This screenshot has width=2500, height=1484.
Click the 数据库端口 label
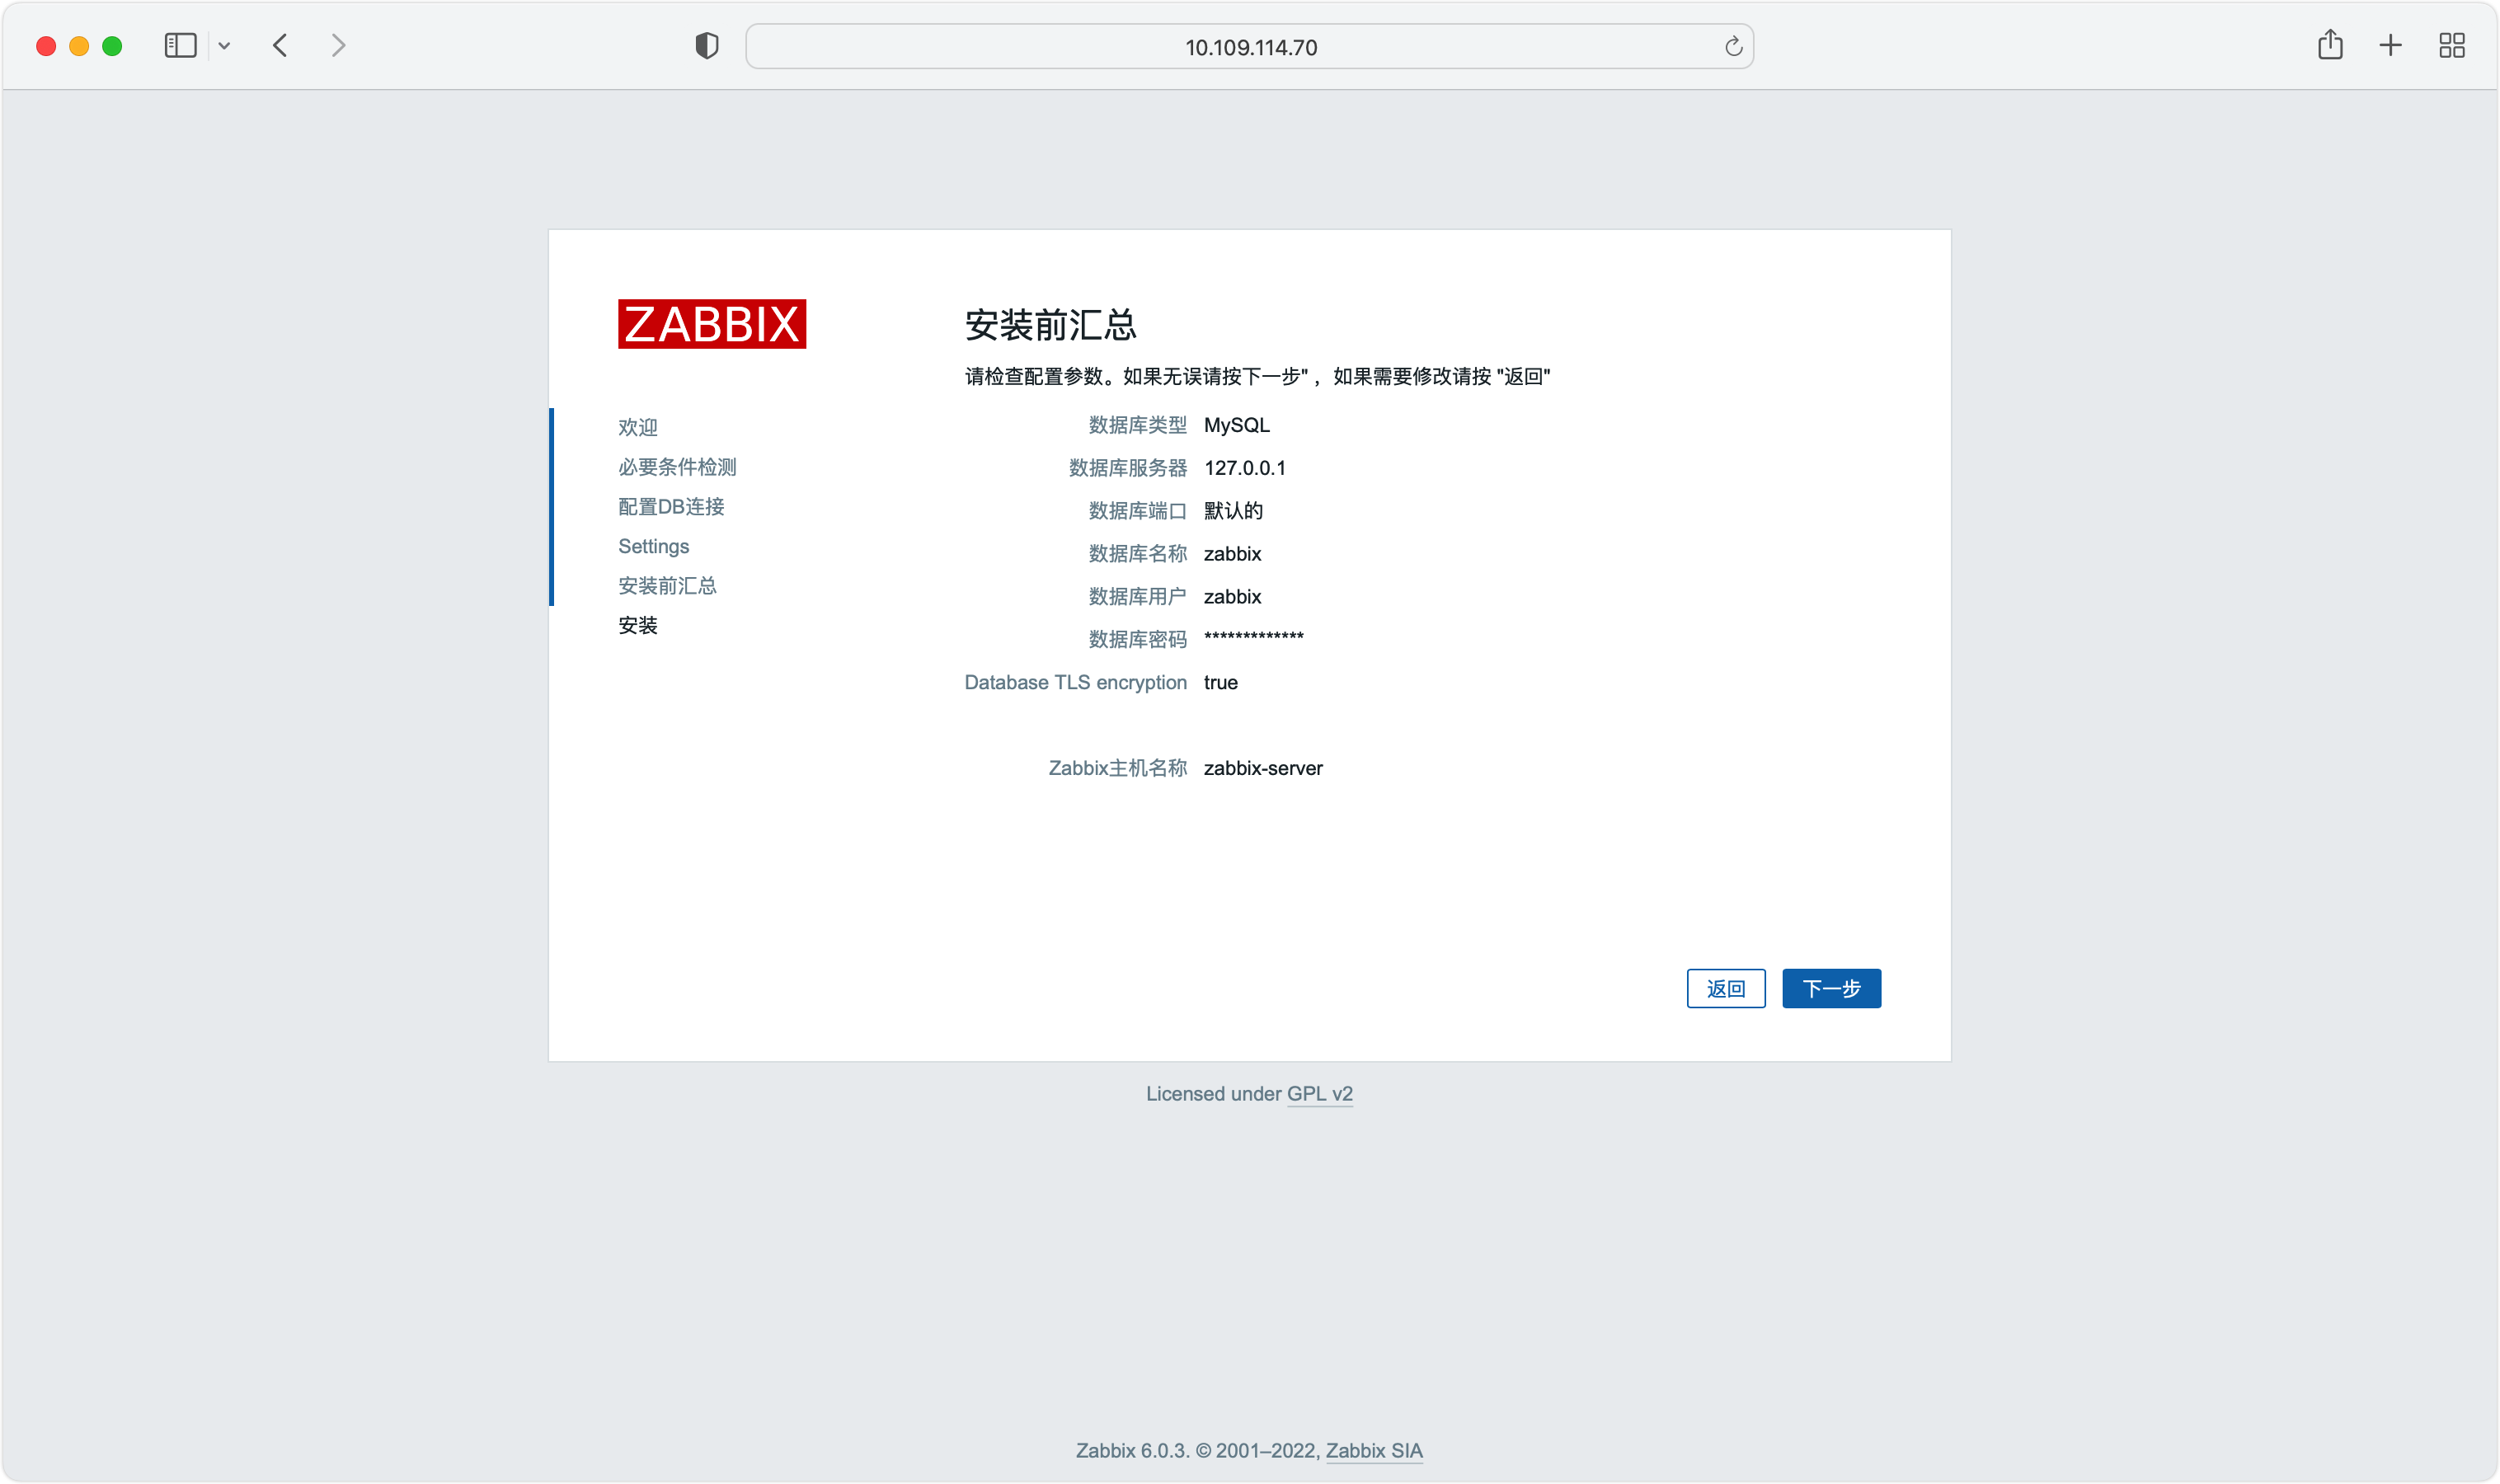point(1138,511)
